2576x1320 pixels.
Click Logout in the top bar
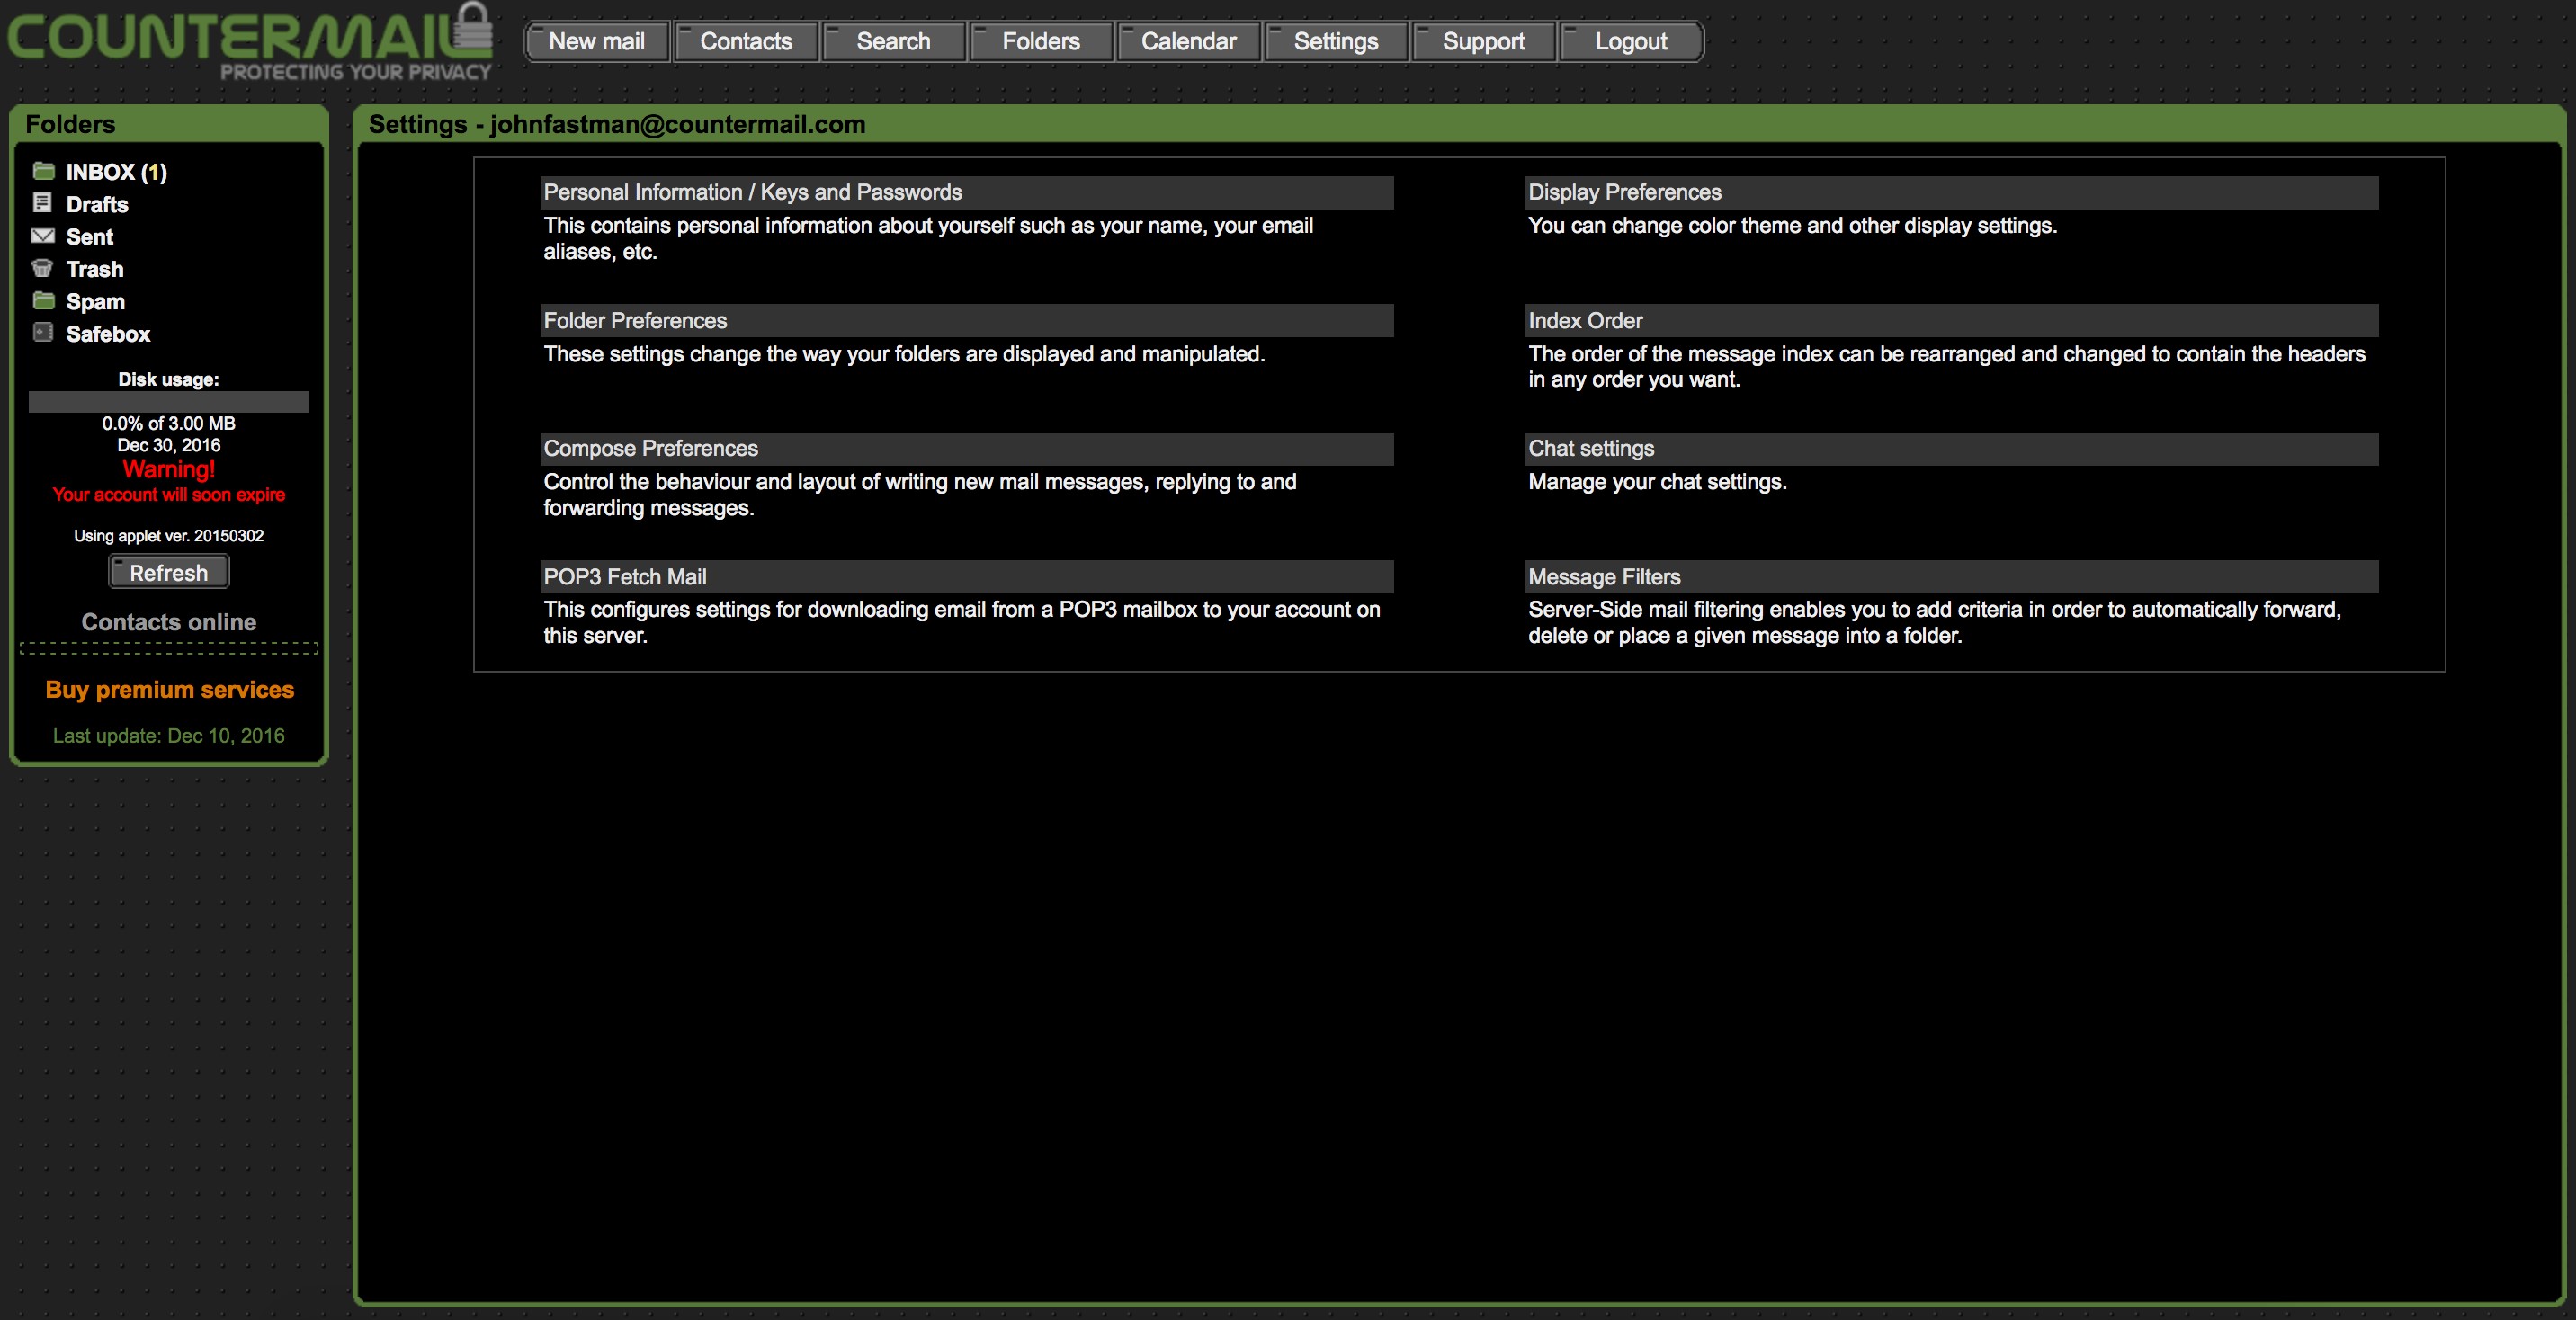coord(1630,42)
